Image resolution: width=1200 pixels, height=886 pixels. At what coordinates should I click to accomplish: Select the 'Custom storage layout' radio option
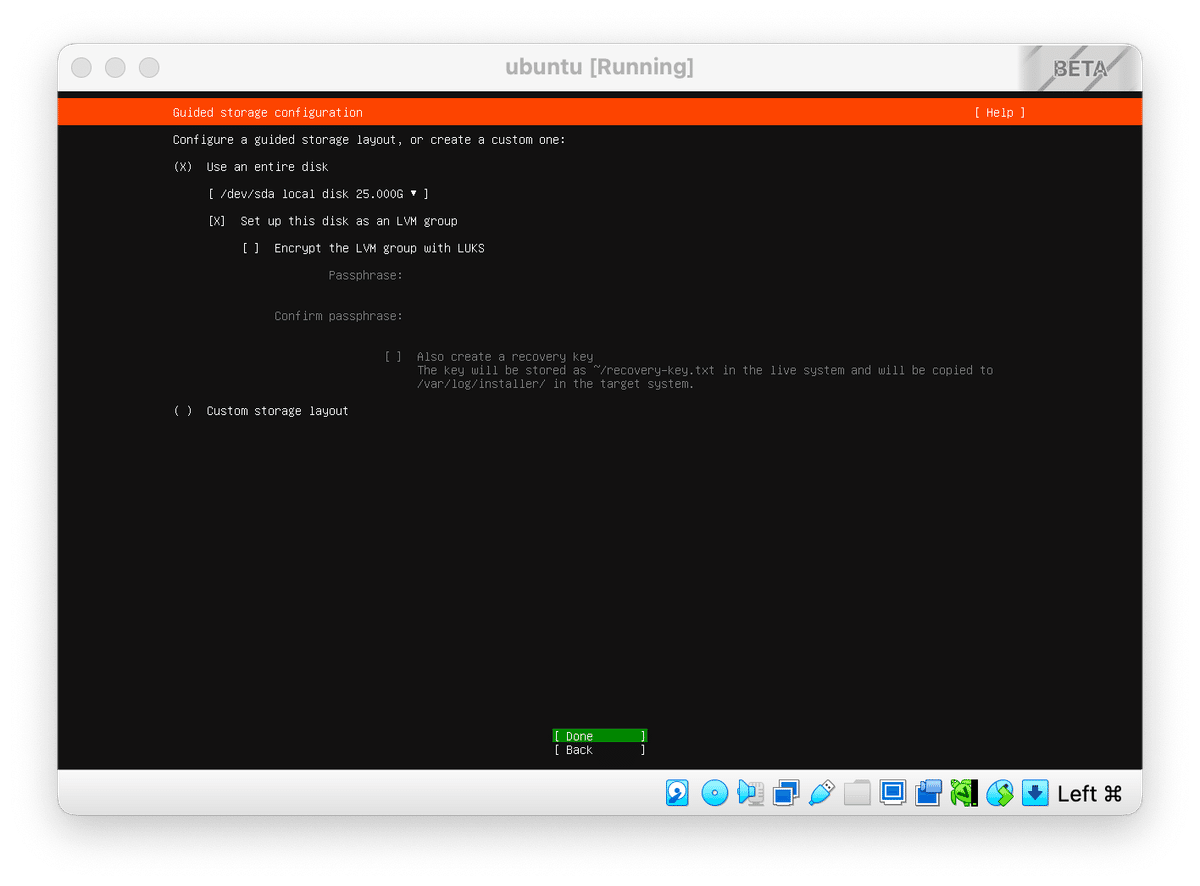tap(183, 411)
